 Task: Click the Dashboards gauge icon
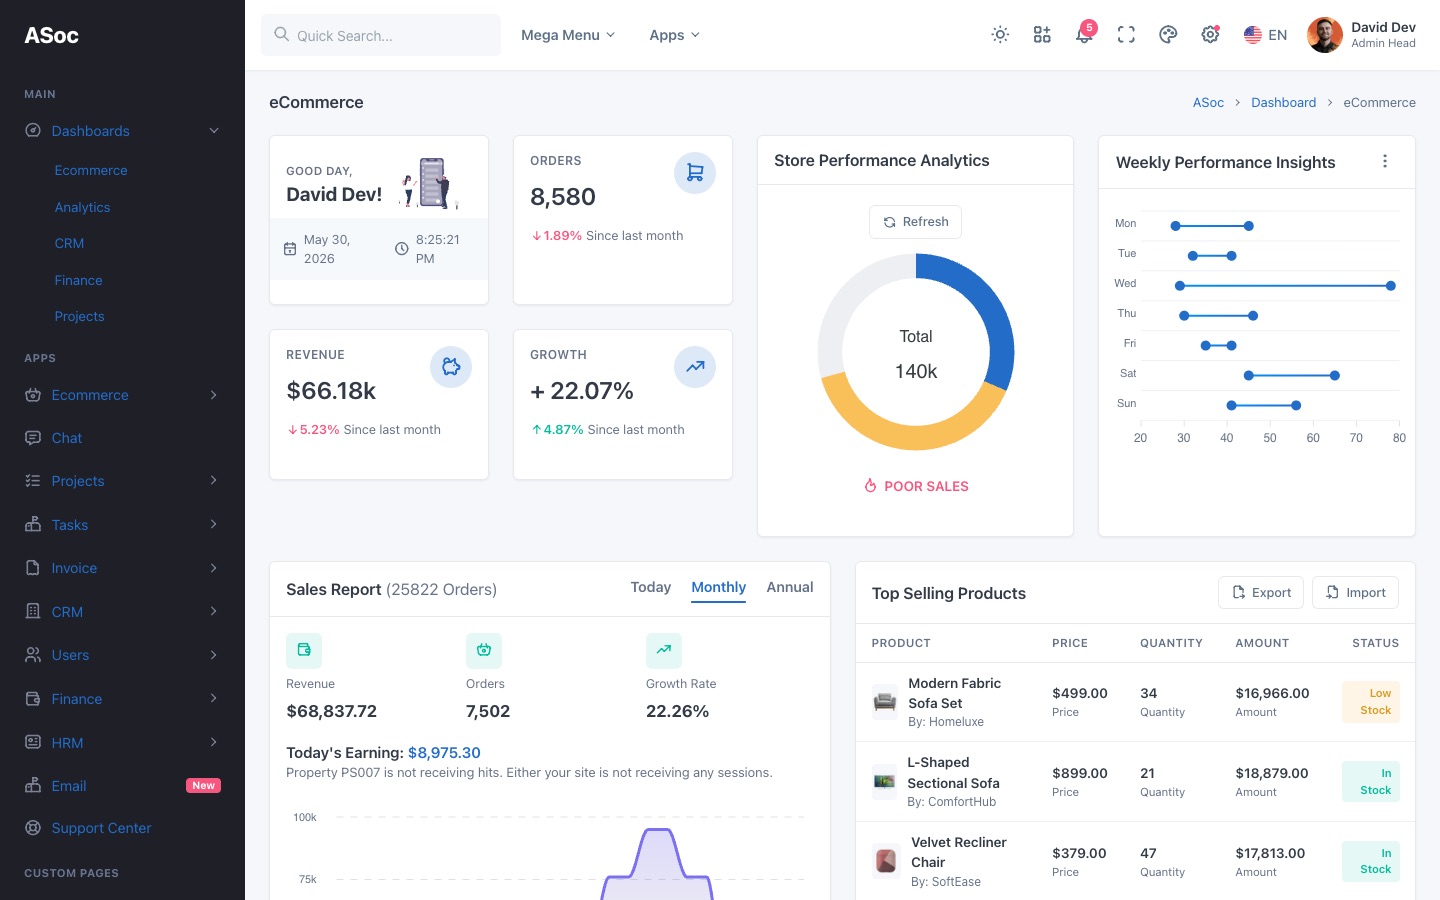click(33, 131)
